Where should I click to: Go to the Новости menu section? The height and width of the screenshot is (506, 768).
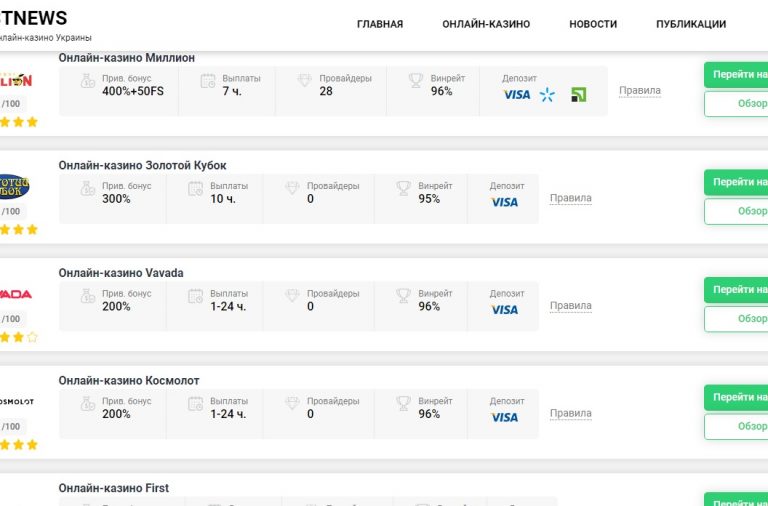point(593,24)
